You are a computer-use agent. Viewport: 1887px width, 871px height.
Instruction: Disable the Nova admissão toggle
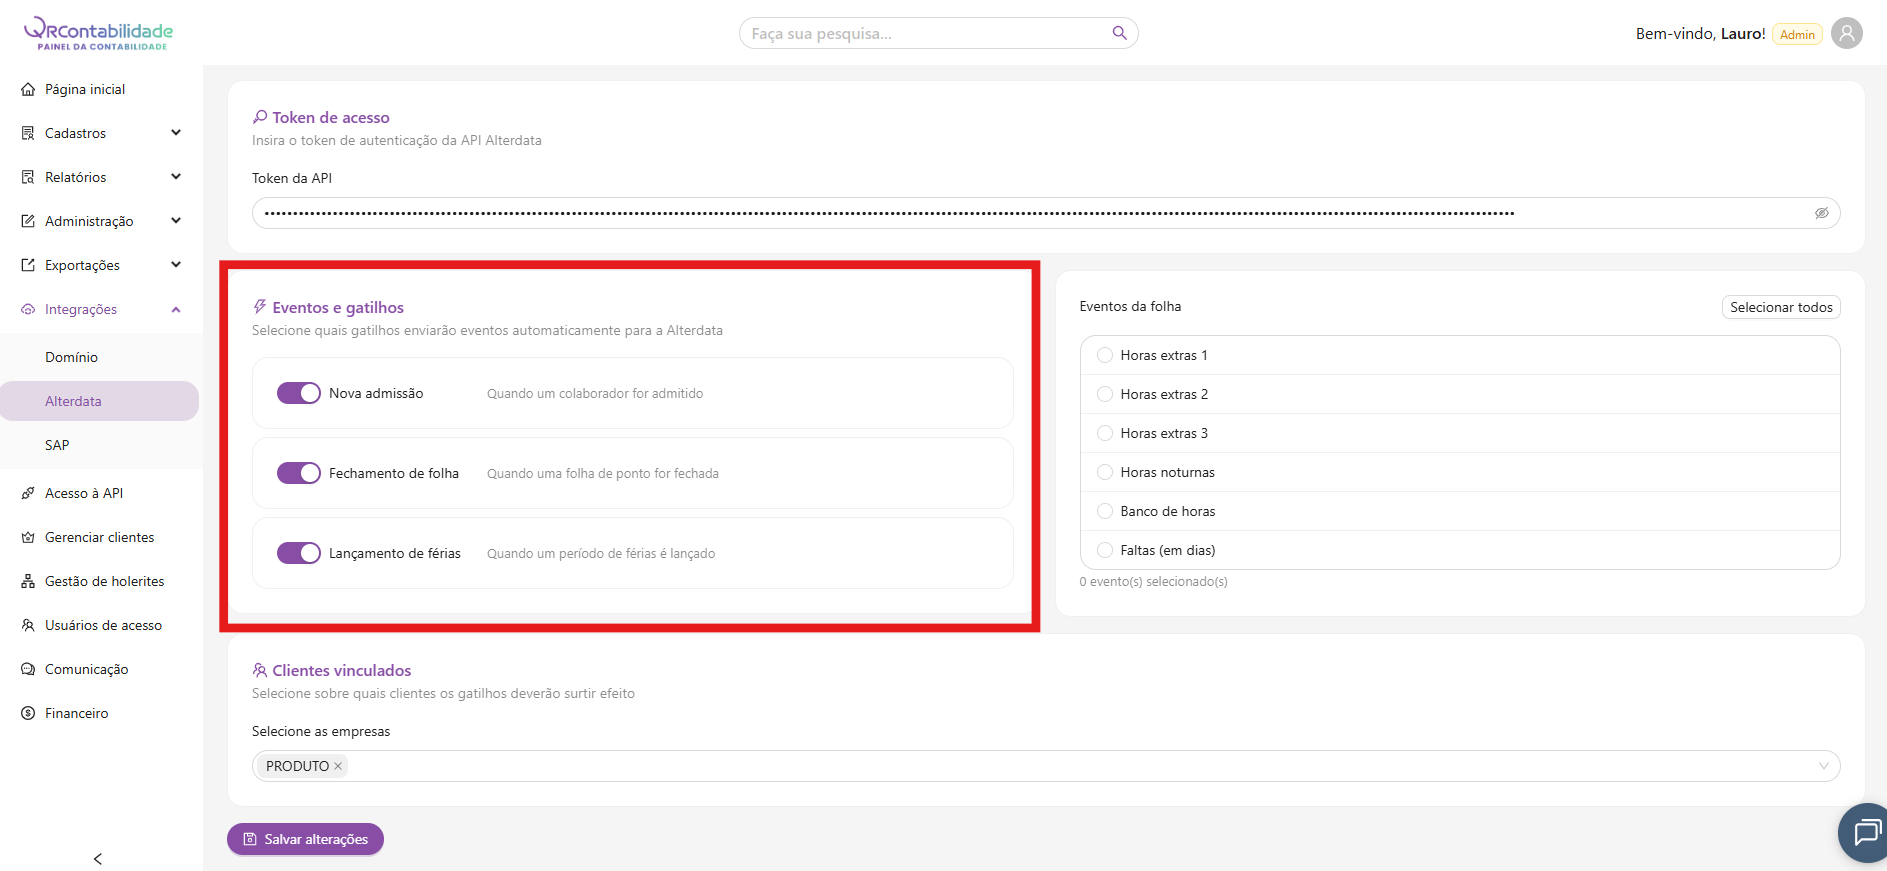point(299,393)
